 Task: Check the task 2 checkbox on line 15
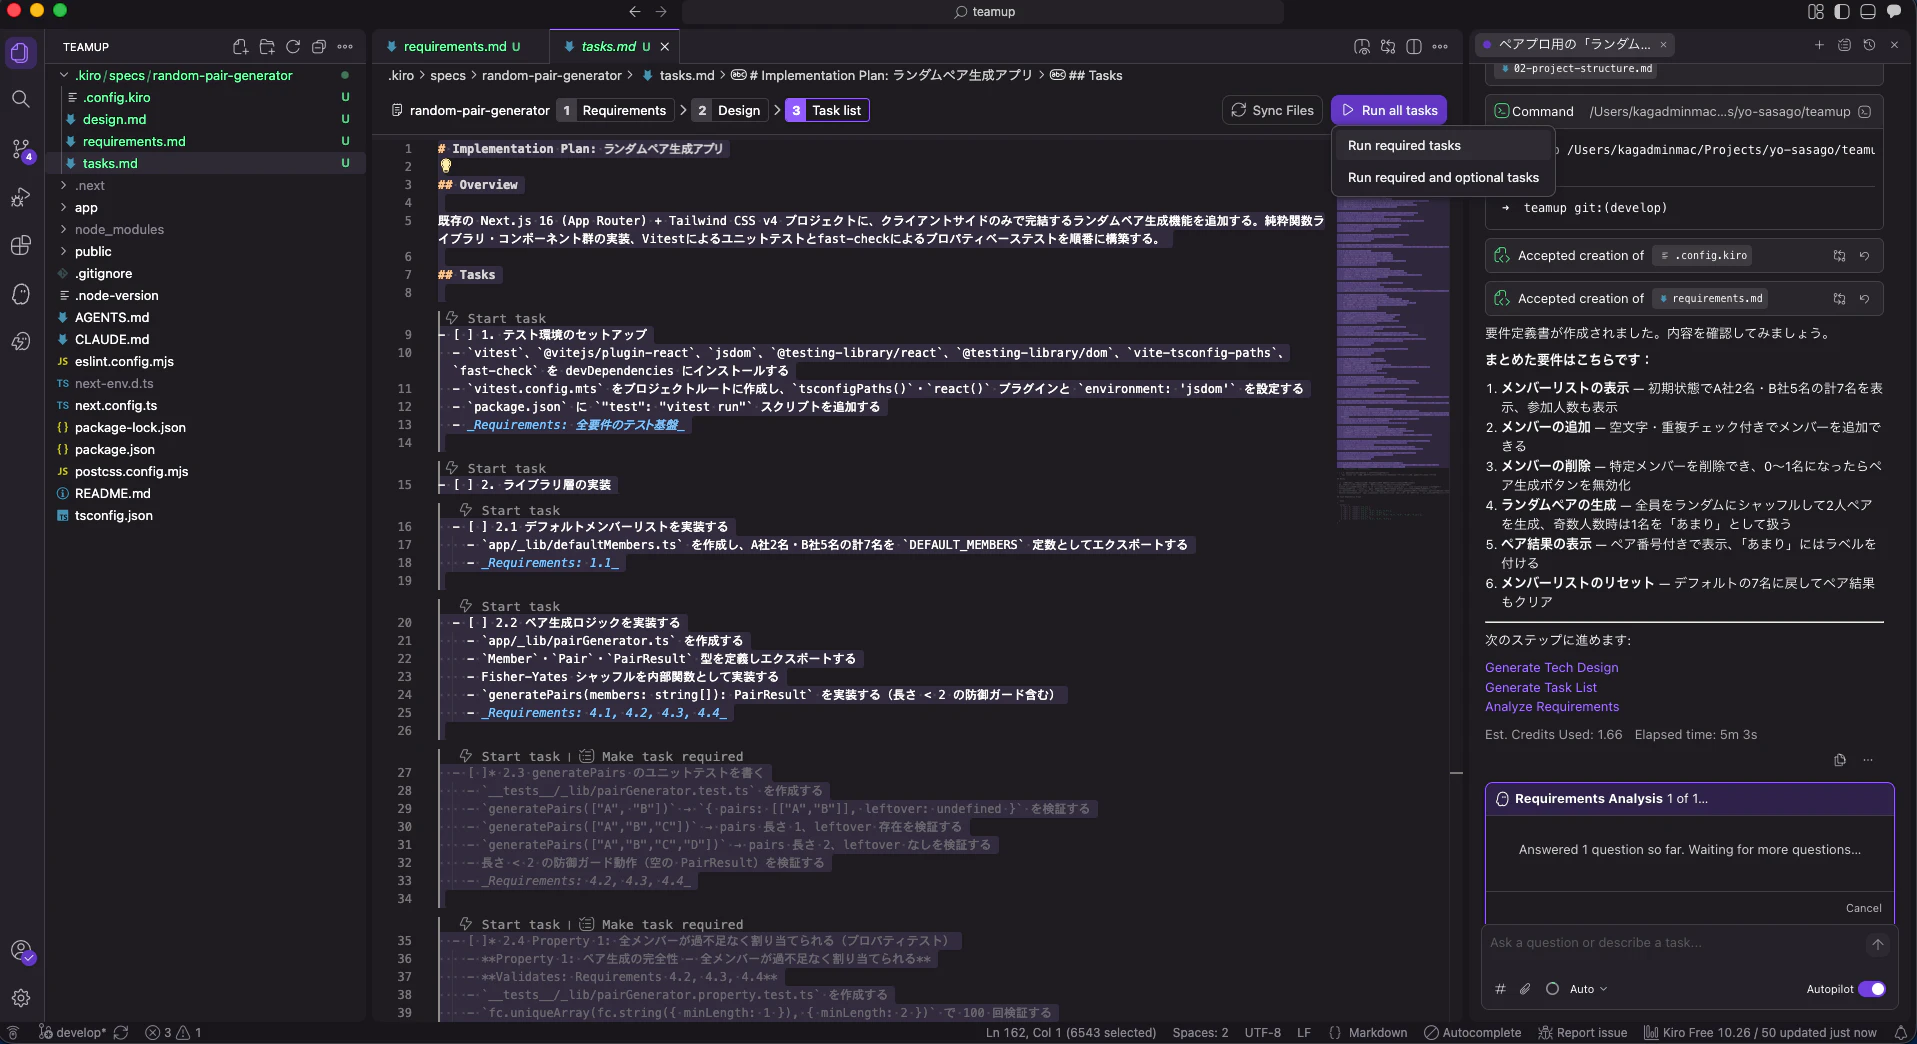click(x=463, y=485)
